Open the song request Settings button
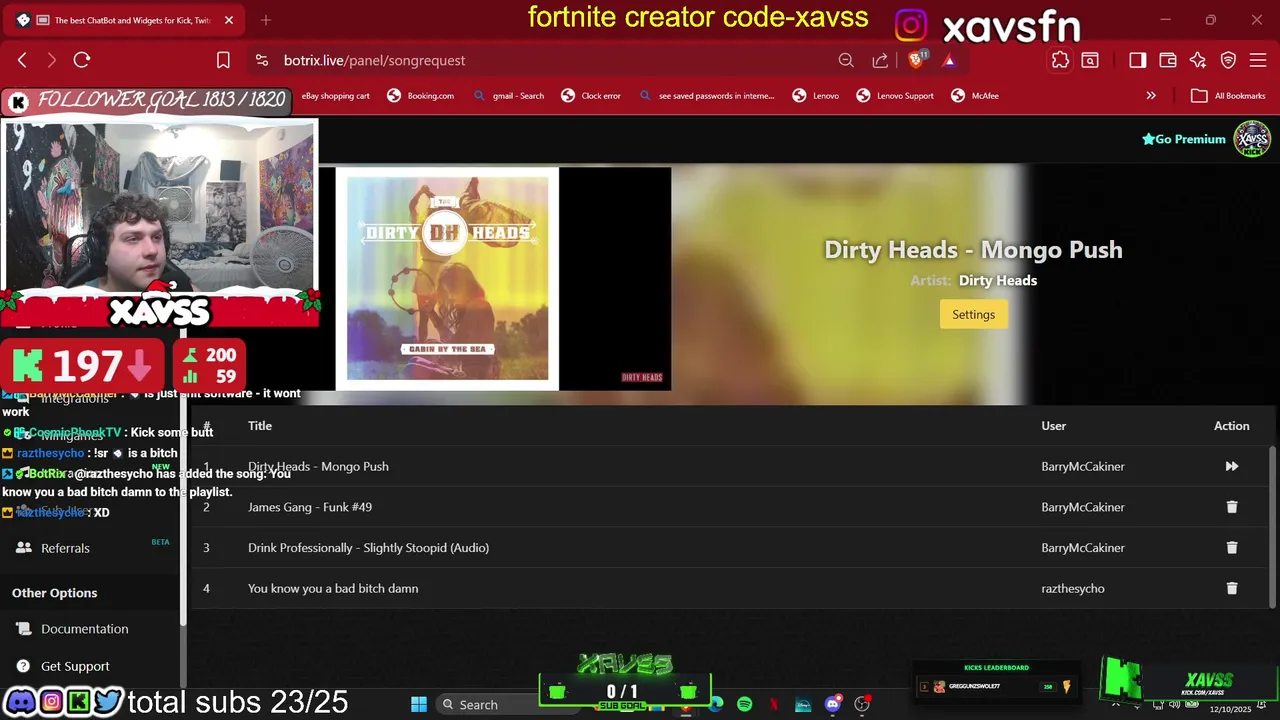The image size is (1280, 720). [x=973, y=314]
